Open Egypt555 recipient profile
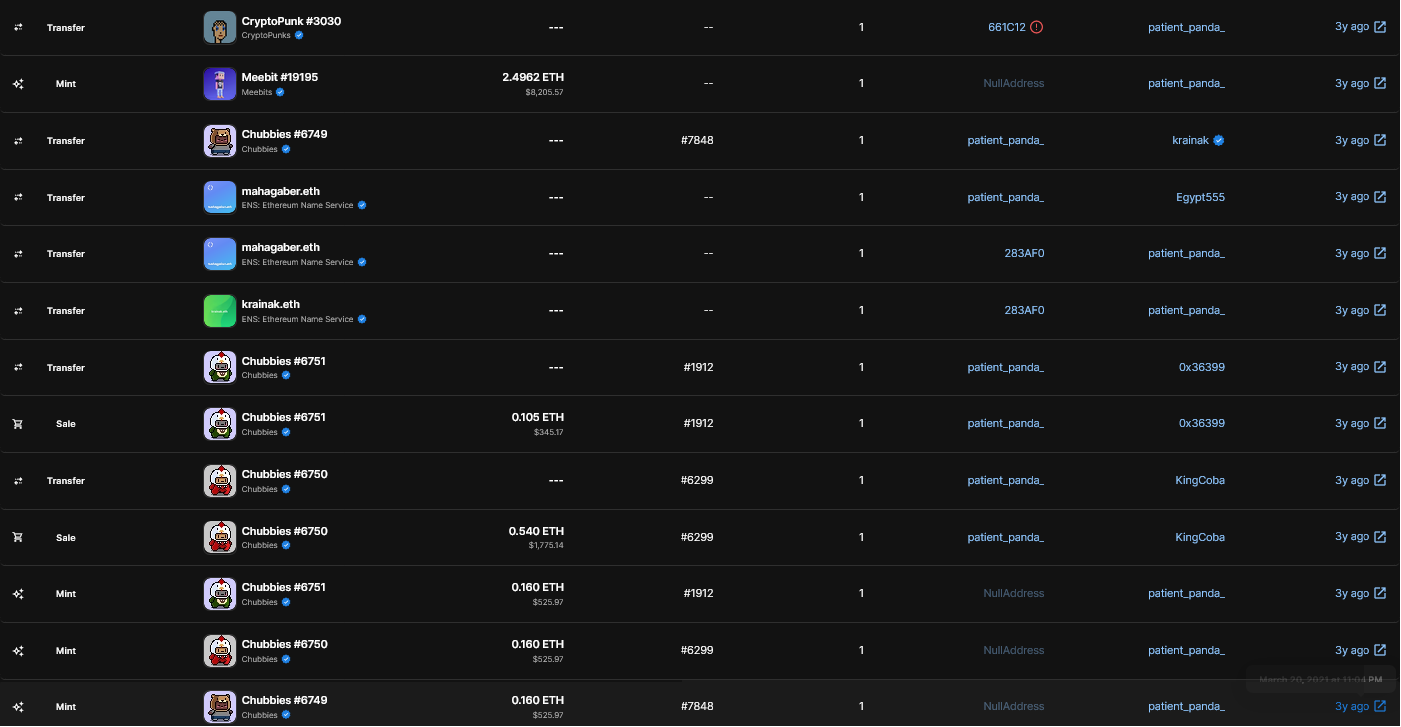The height and width of the screenshot is (727, 1401). tap(1201, 197)
